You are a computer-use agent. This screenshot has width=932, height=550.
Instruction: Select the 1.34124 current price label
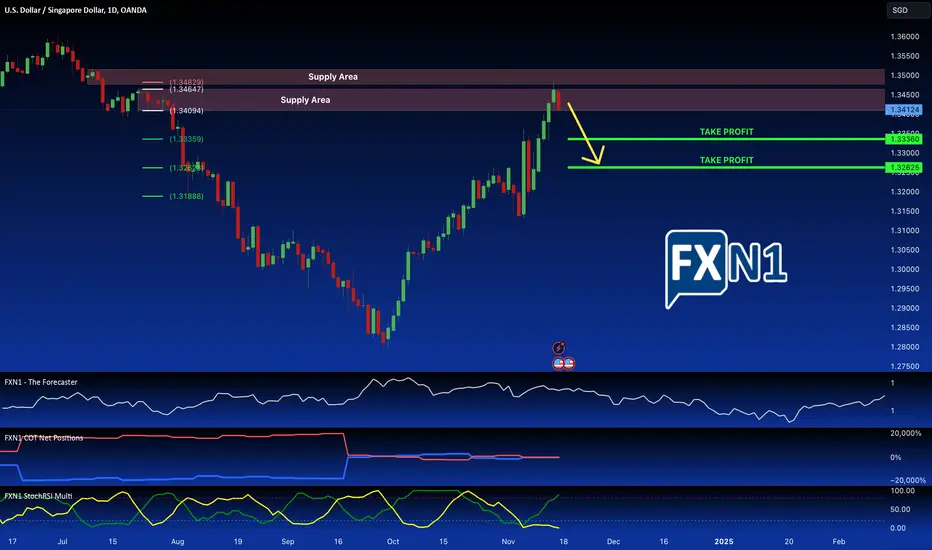(x=903, y=110)
